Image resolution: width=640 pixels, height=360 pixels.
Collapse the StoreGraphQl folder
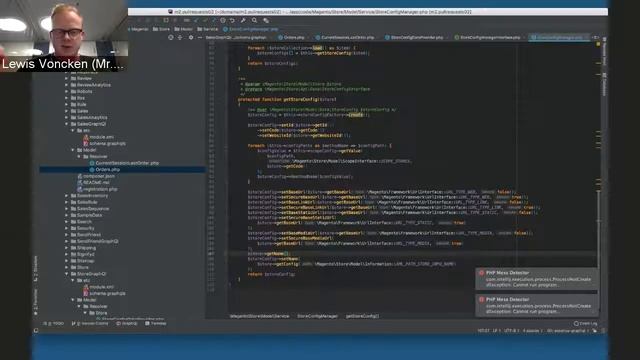click(x=67, y=274)
